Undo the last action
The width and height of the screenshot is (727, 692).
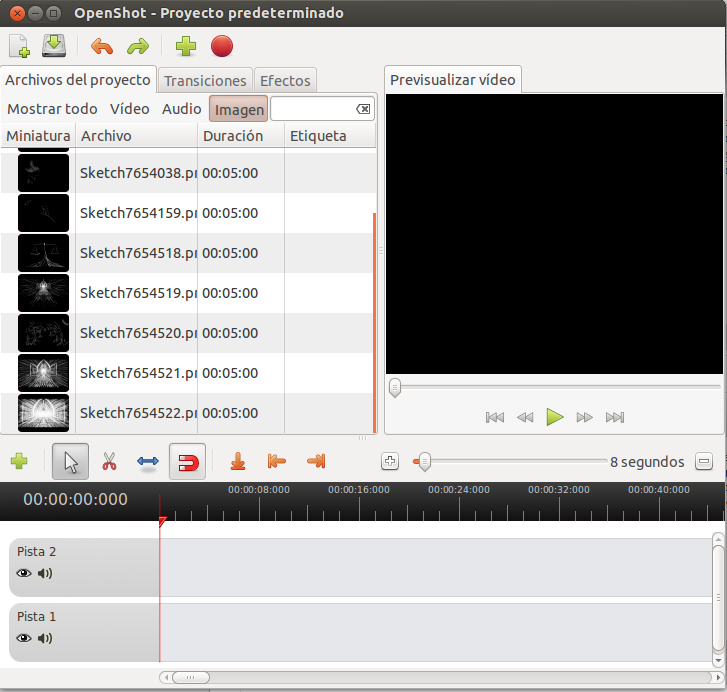click(x=102, y=46)
